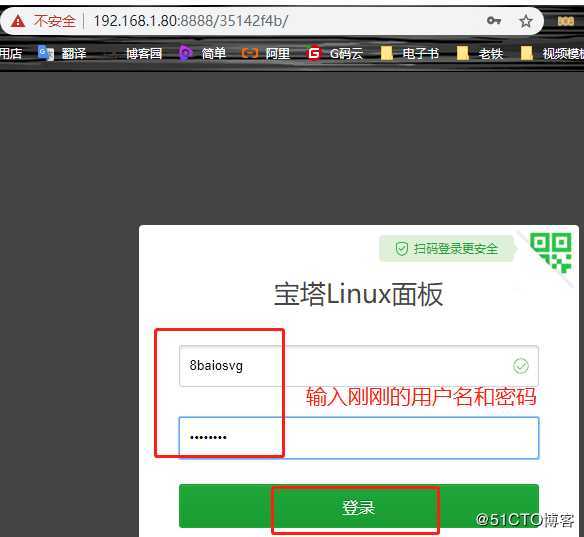Click the 不安全 security warning icon
Image resolution: width=584 pixels, height=537 pixels.
(18, 21)
